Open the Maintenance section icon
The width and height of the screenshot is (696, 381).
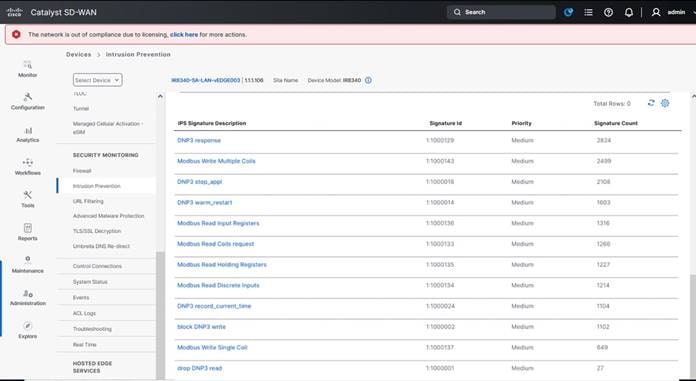28,259
